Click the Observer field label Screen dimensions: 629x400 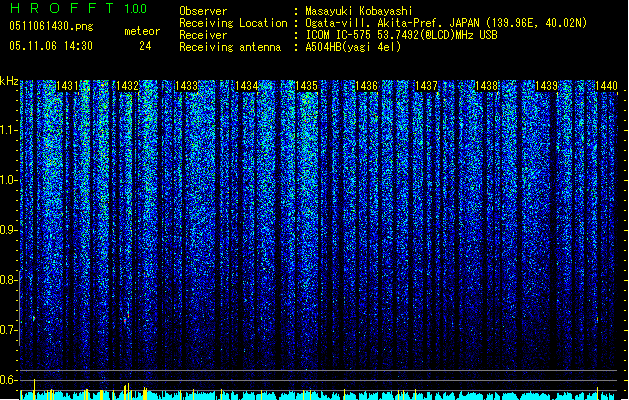coord(203,11)
